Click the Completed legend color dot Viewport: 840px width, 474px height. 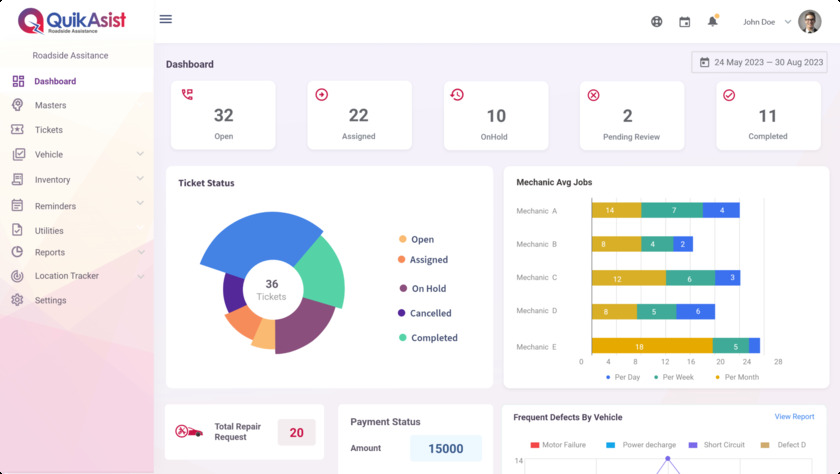pos(403,338)
